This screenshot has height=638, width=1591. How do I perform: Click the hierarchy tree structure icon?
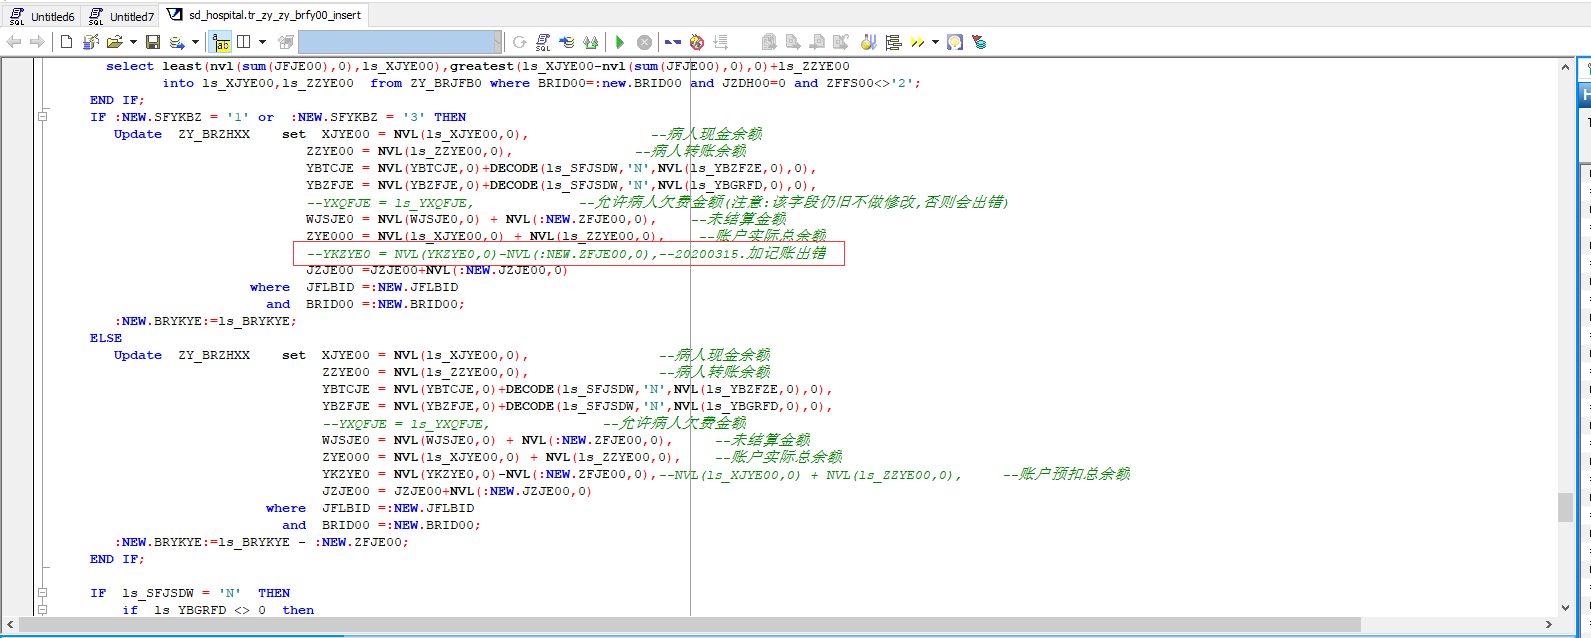click(893, 42)
